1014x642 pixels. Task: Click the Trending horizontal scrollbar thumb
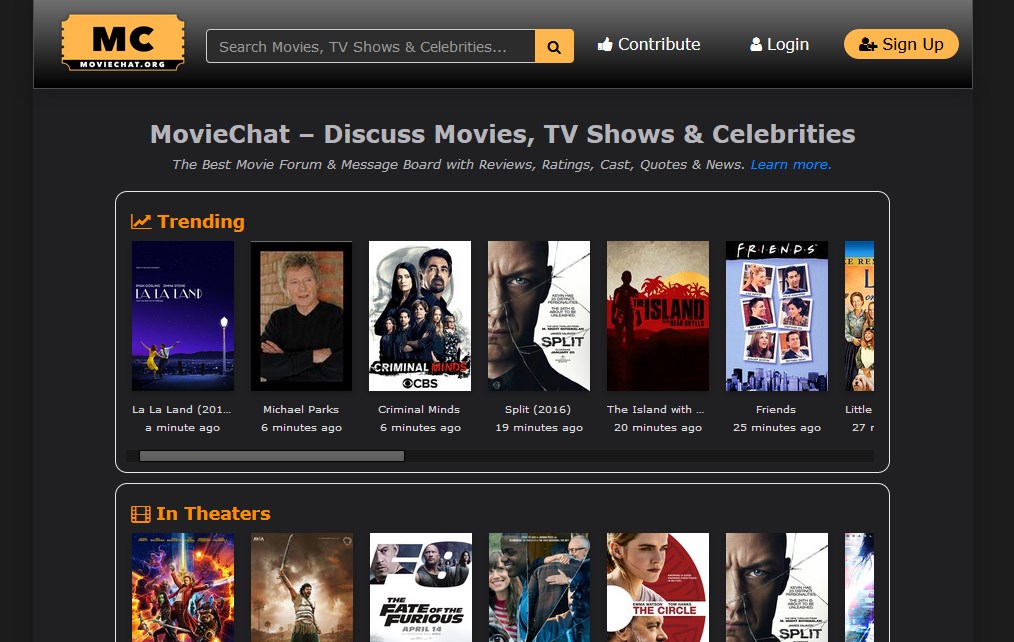[272, 456]
